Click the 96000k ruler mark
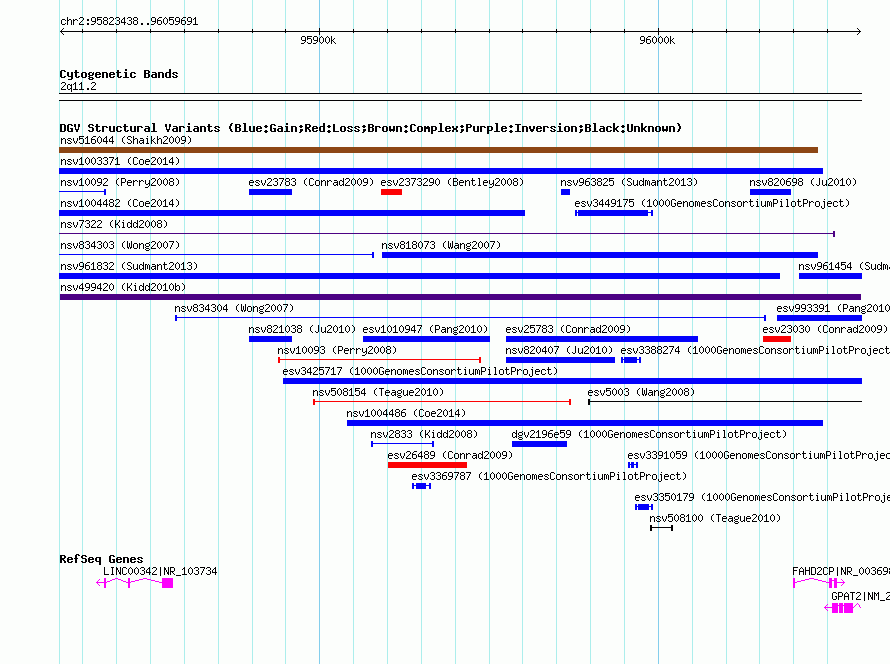Viewport: 890px width, 664px height. point(657,40)
